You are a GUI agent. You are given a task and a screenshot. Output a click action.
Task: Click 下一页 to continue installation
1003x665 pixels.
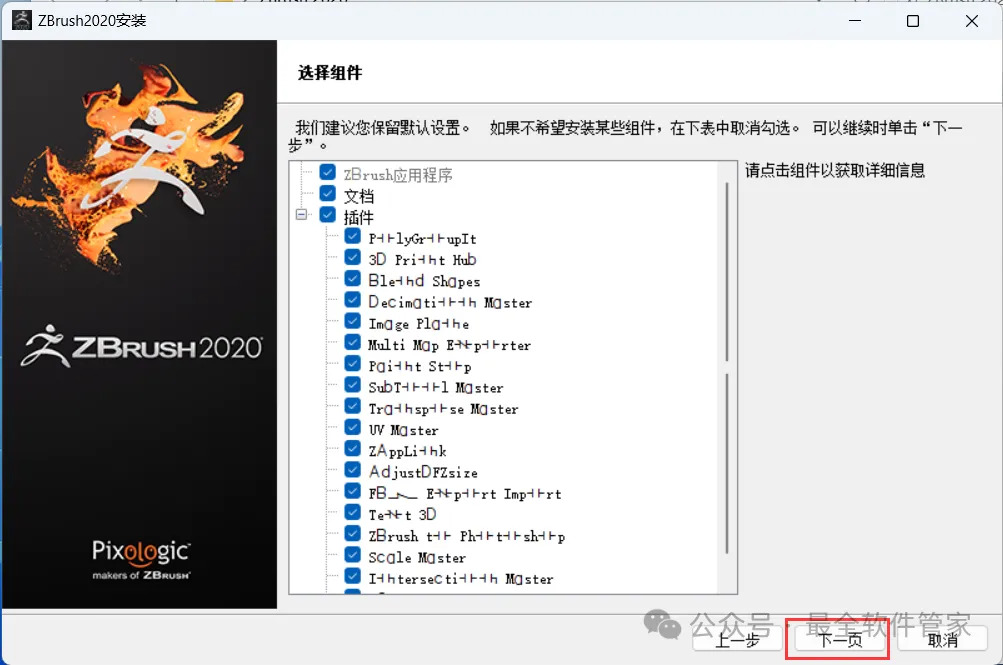pos(839,639)
